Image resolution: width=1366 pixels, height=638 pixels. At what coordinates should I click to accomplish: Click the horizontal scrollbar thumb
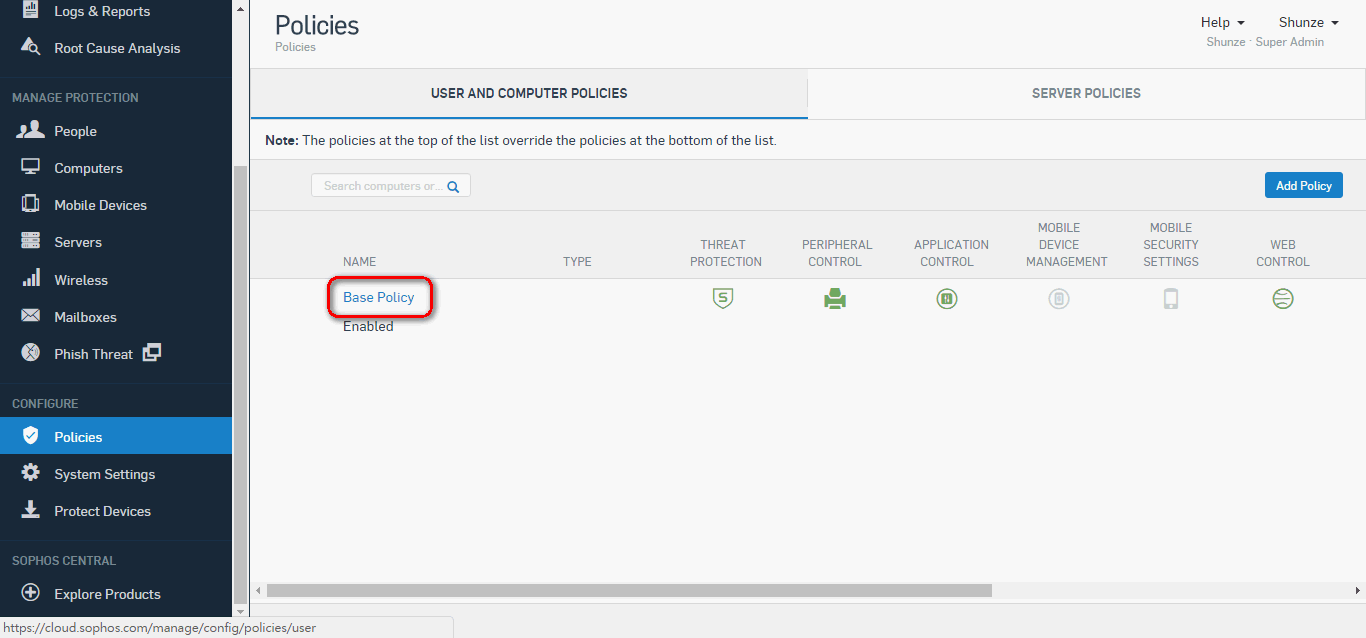pyautogui.click(x=629, y=590)
